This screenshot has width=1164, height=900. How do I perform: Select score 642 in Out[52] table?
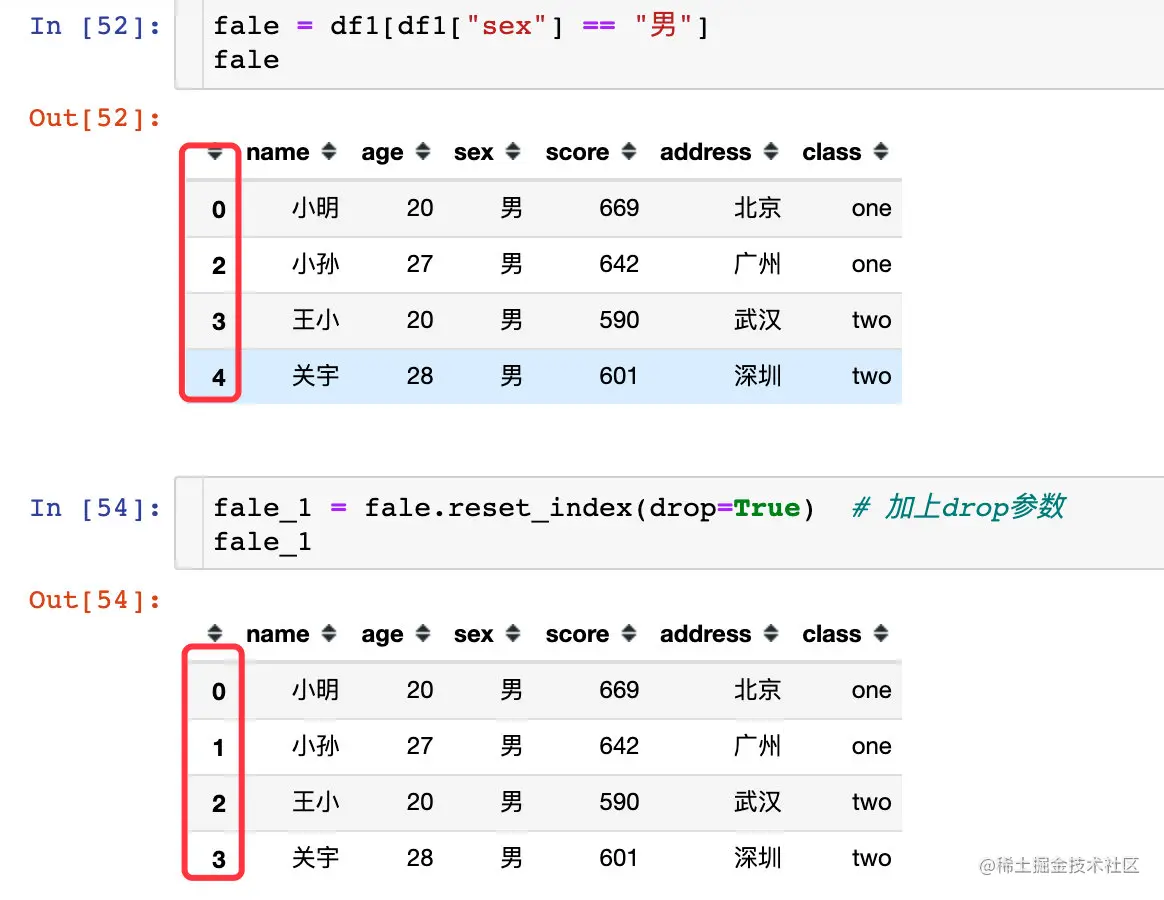pos(619,264)
